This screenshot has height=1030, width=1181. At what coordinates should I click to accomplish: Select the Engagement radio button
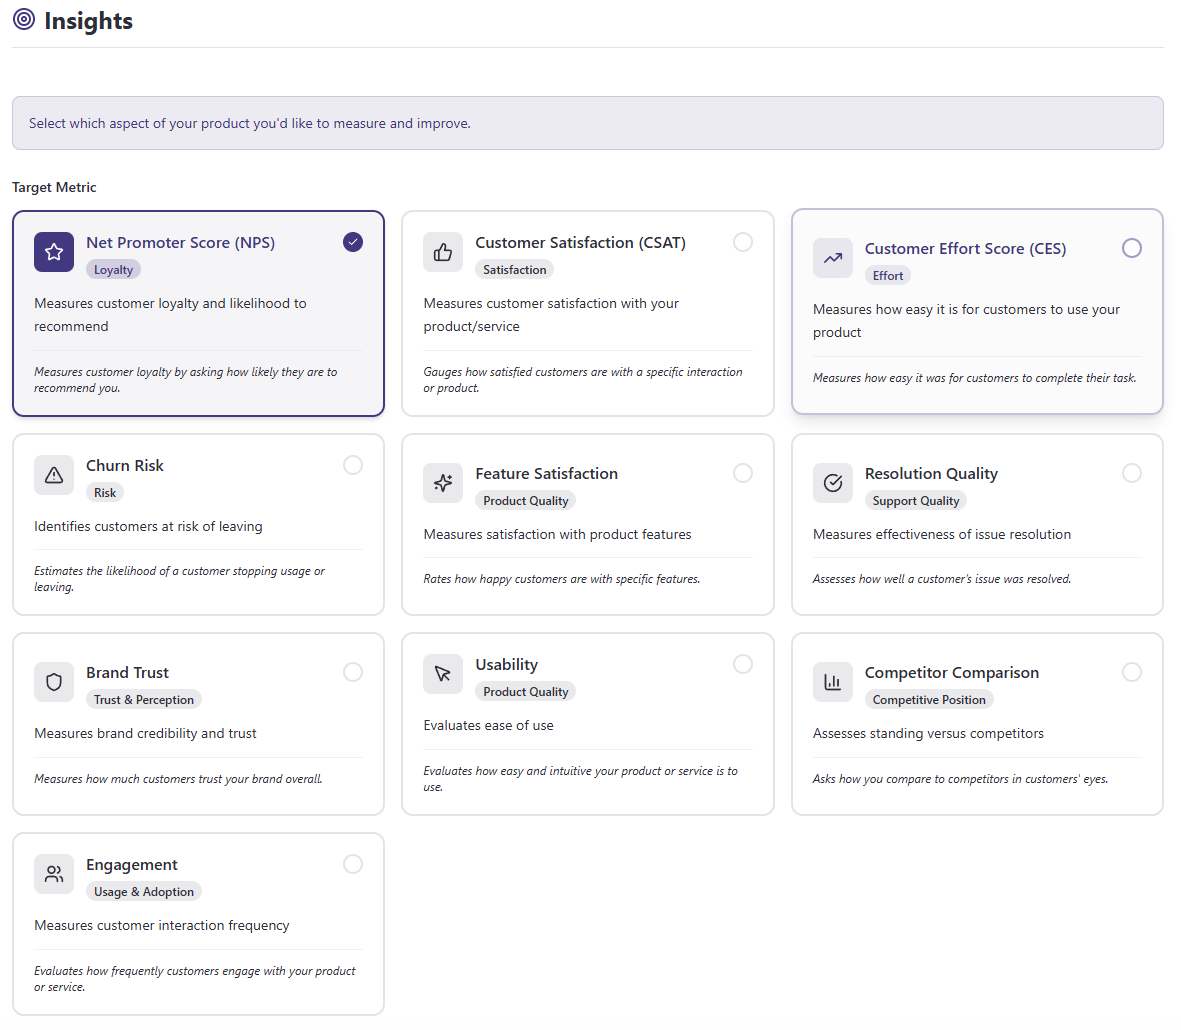[352, 864]
